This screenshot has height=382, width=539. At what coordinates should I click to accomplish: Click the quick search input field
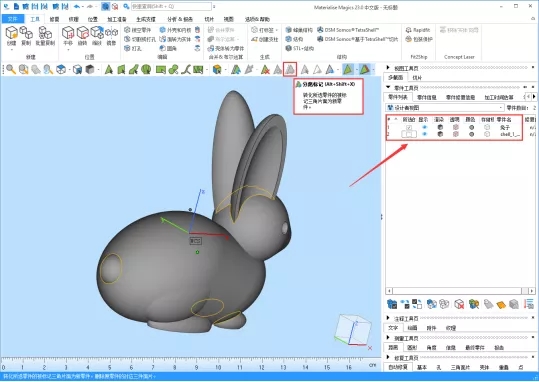click(171, 7)
